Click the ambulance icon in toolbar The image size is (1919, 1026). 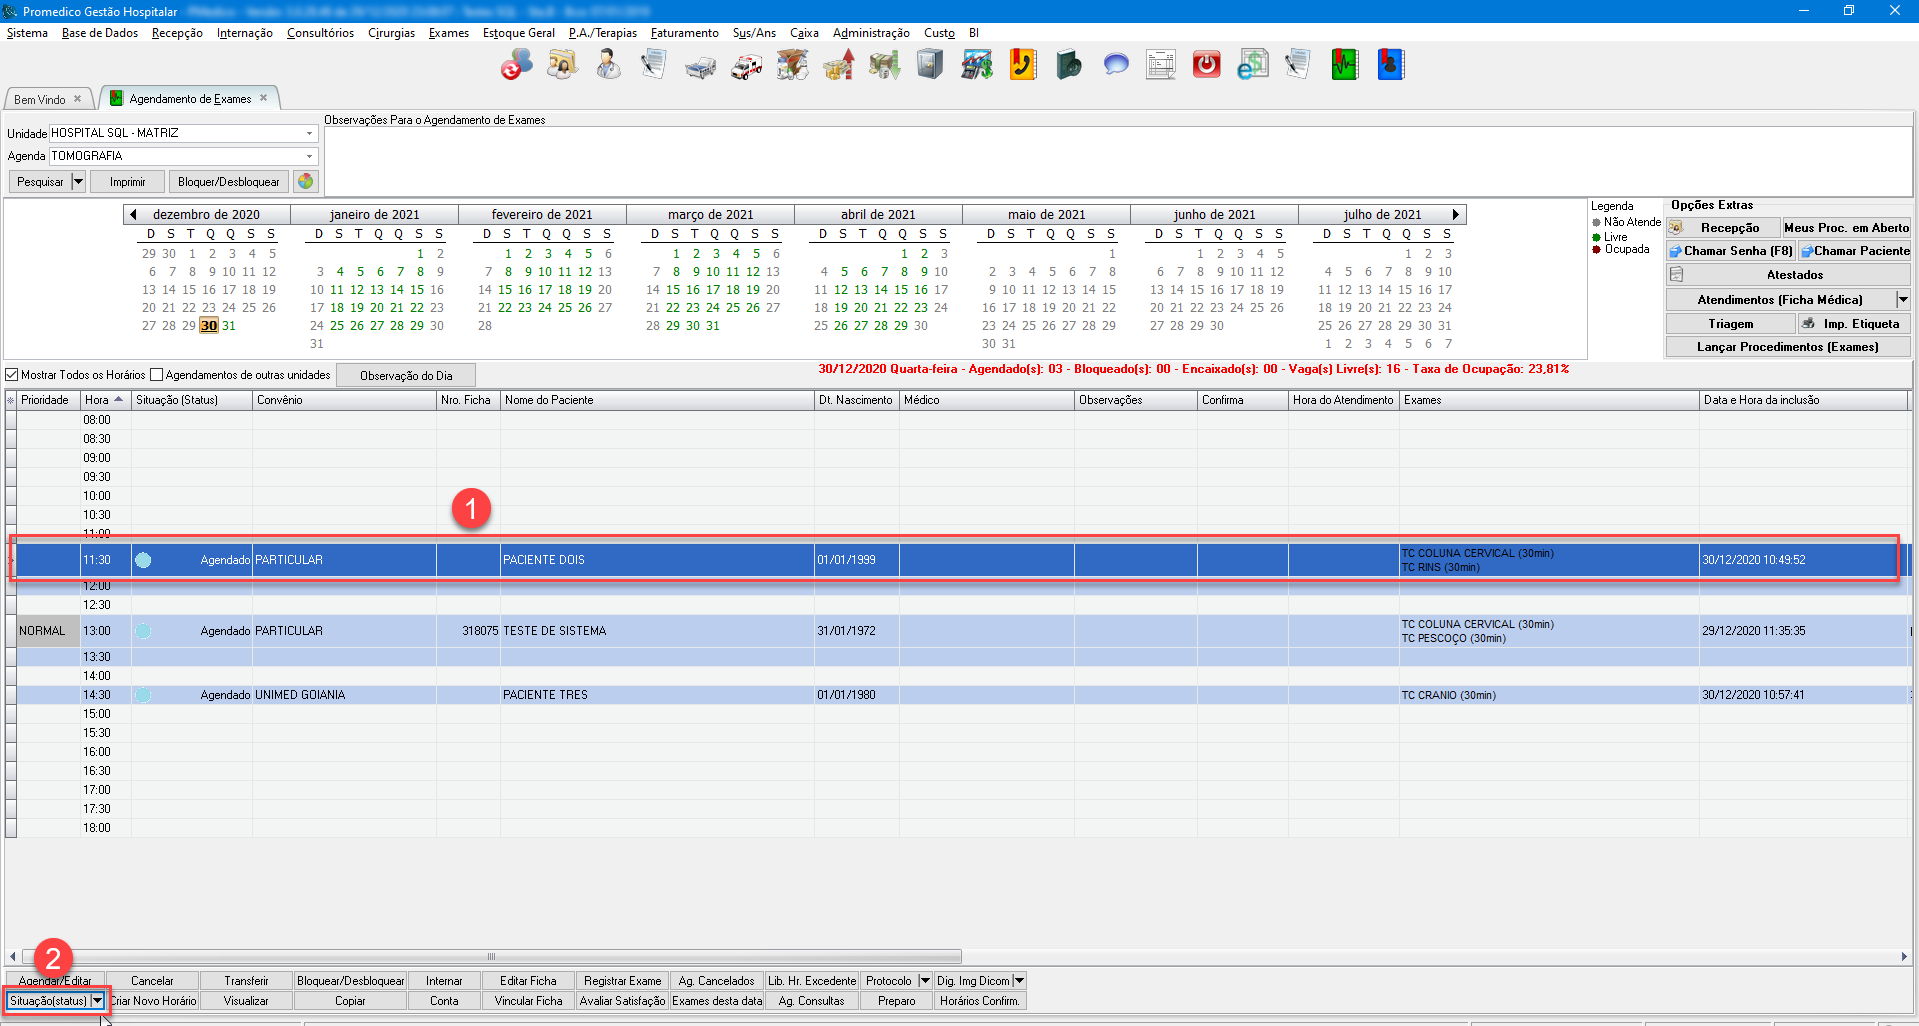click(x=746, y=66)
